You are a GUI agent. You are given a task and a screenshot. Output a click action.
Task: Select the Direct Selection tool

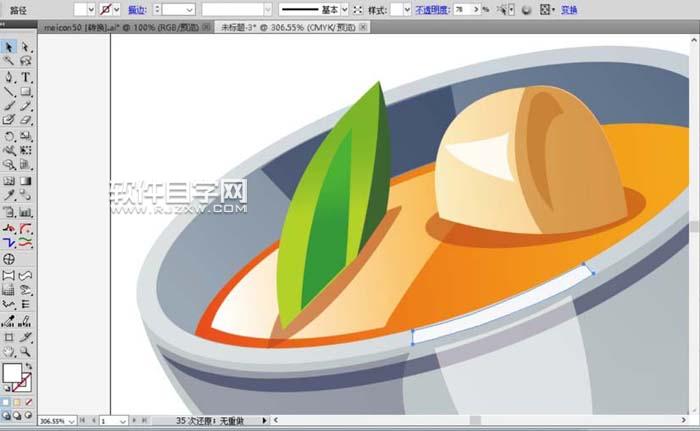click(x=26, y=47)
